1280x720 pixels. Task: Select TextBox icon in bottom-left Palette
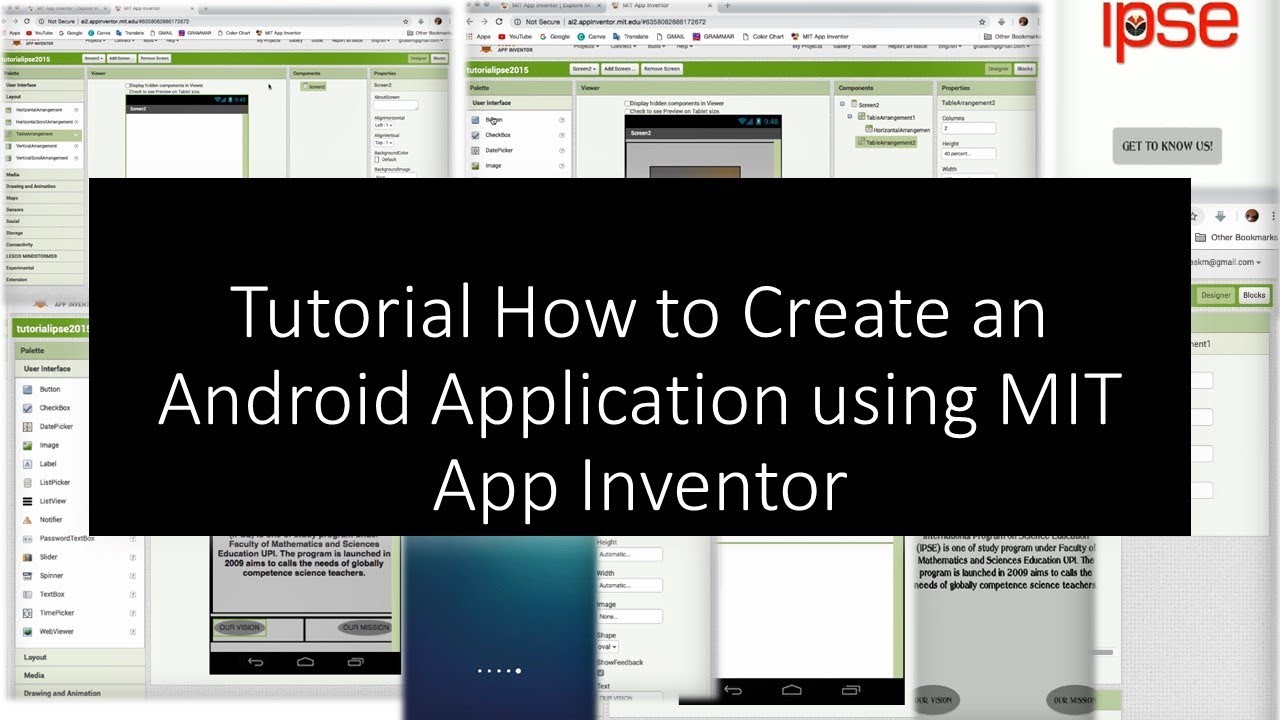click(x=28, y=594)
